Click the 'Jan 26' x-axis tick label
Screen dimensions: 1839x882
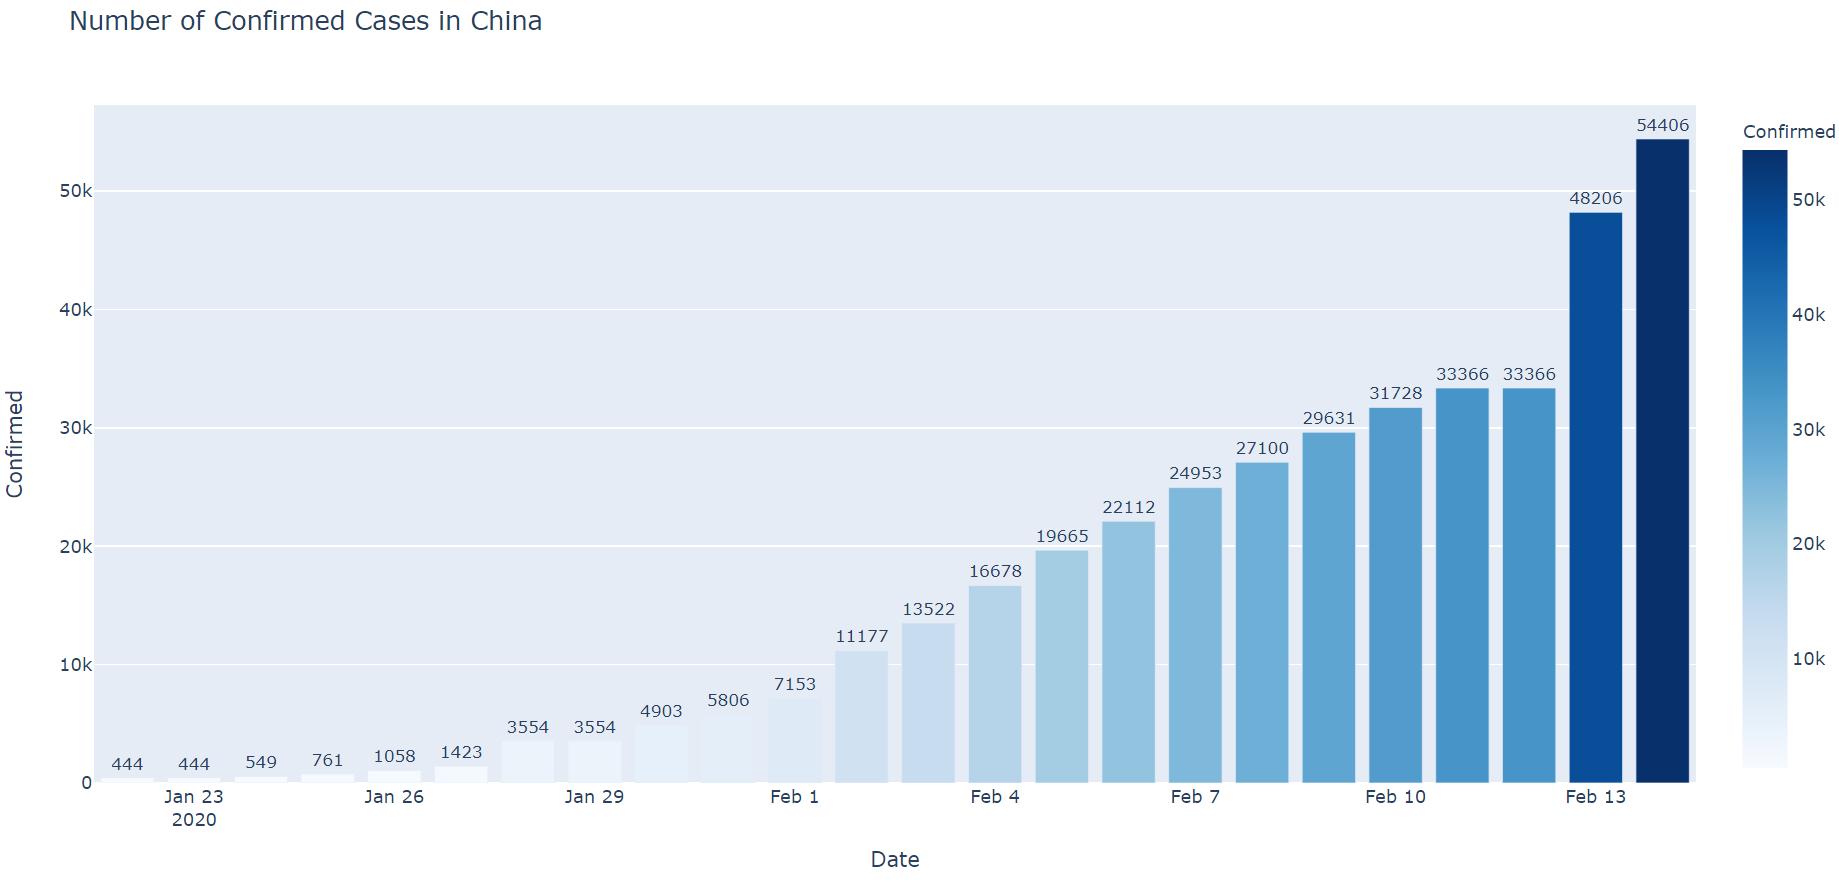[x=394, y=797]
